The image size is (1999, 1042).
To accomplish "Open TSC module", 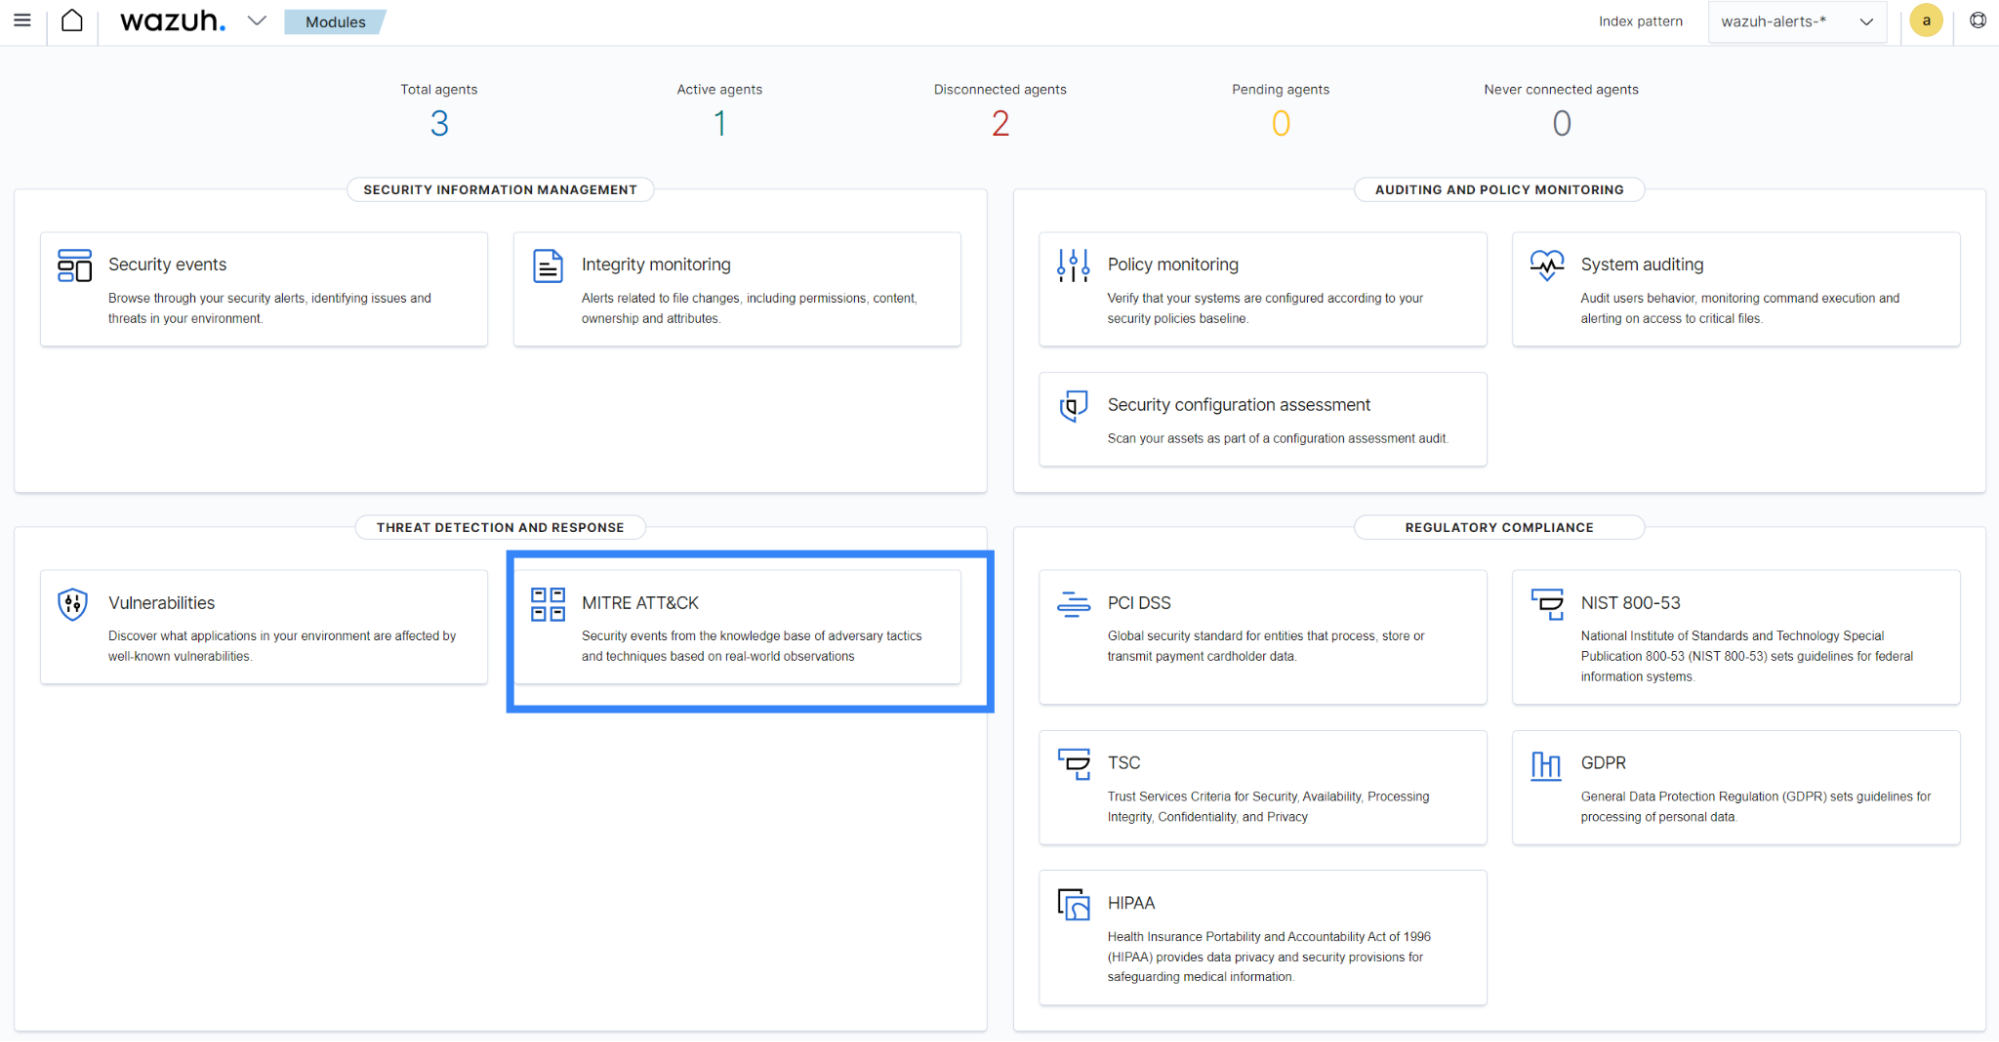I will 1263,787.
